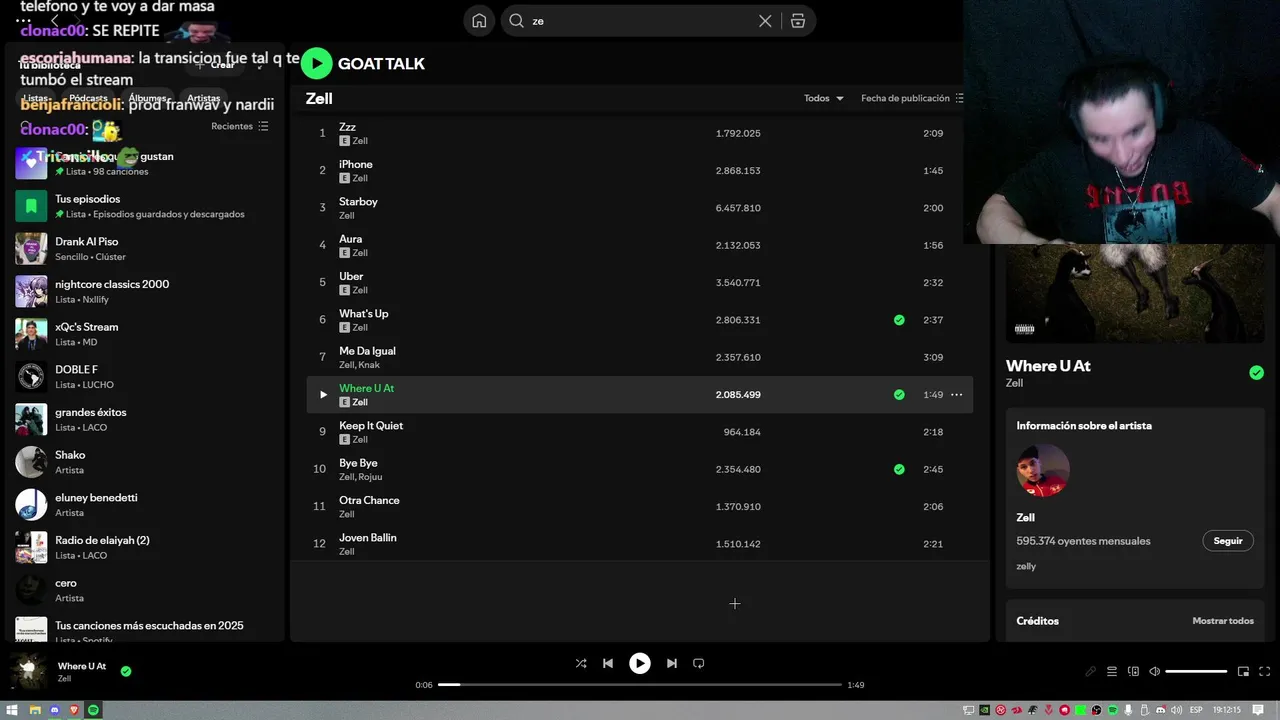The width and height of the screenshot is (1280, 720).
Task: Click the search magnifier icon
Action: click(x=517, y=21)
